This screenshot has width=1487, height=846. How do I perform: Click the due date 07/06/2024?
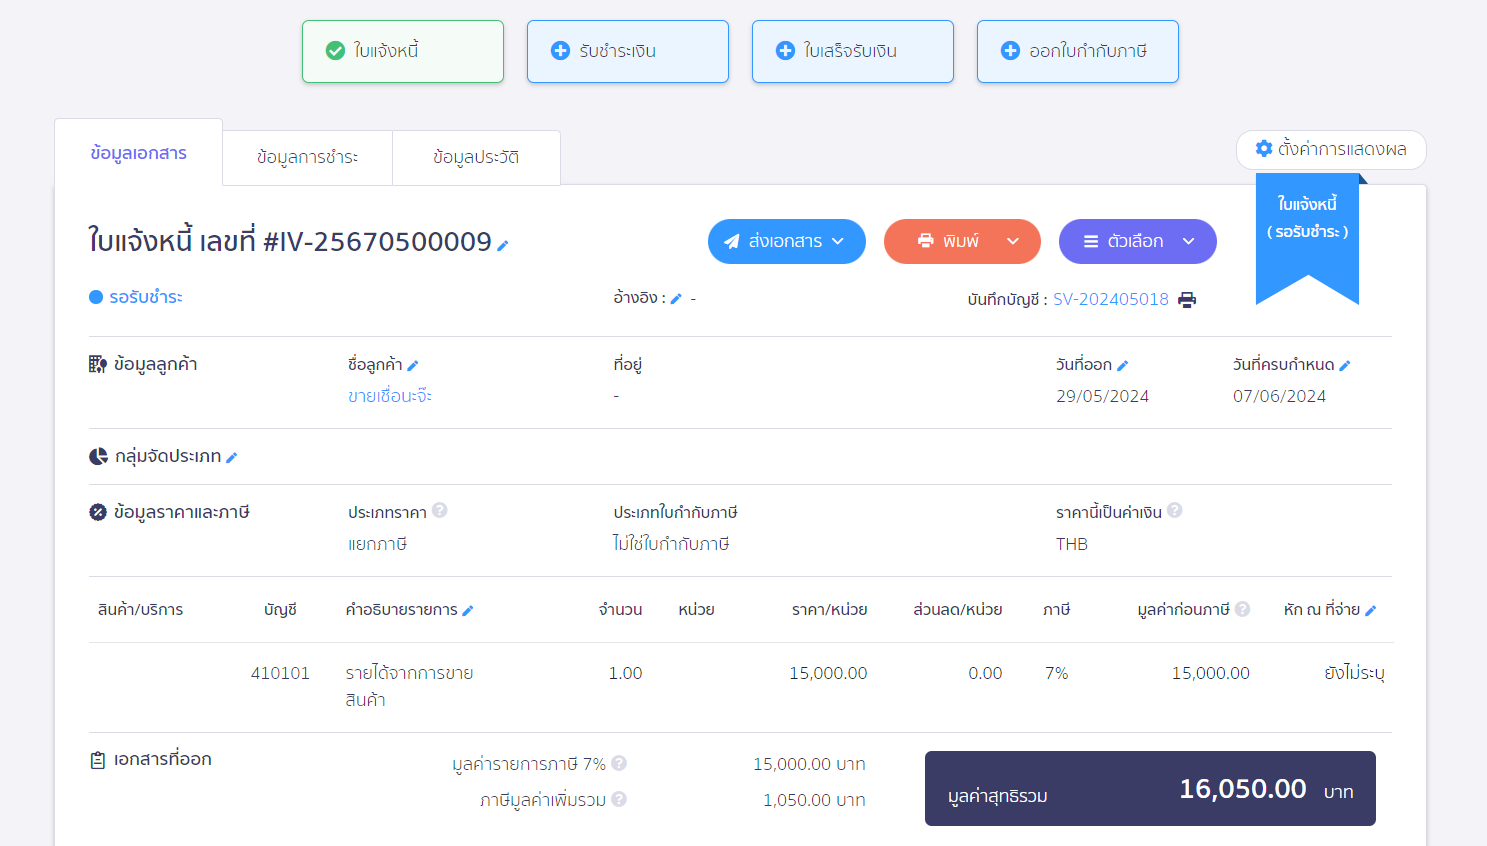(1279, 396)
